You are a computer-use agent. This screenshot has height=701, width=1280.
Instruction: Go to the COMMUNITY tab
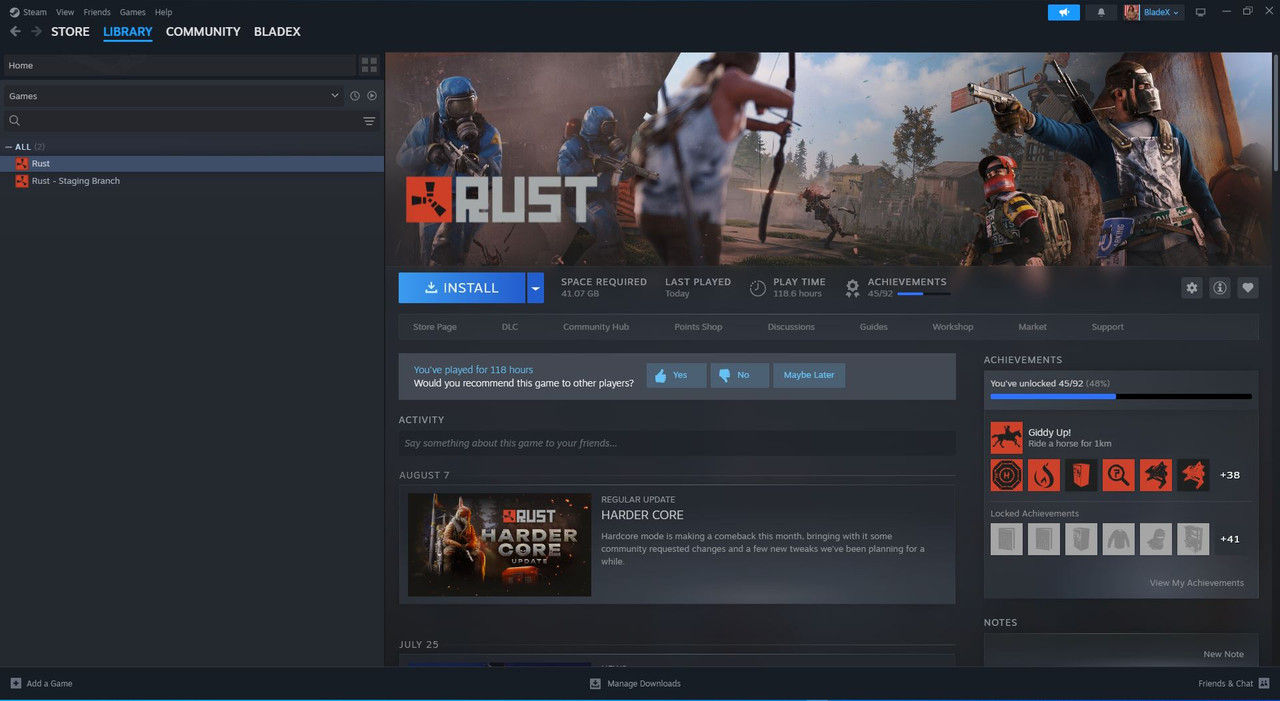pyautogui.click(x=203, y=32)
